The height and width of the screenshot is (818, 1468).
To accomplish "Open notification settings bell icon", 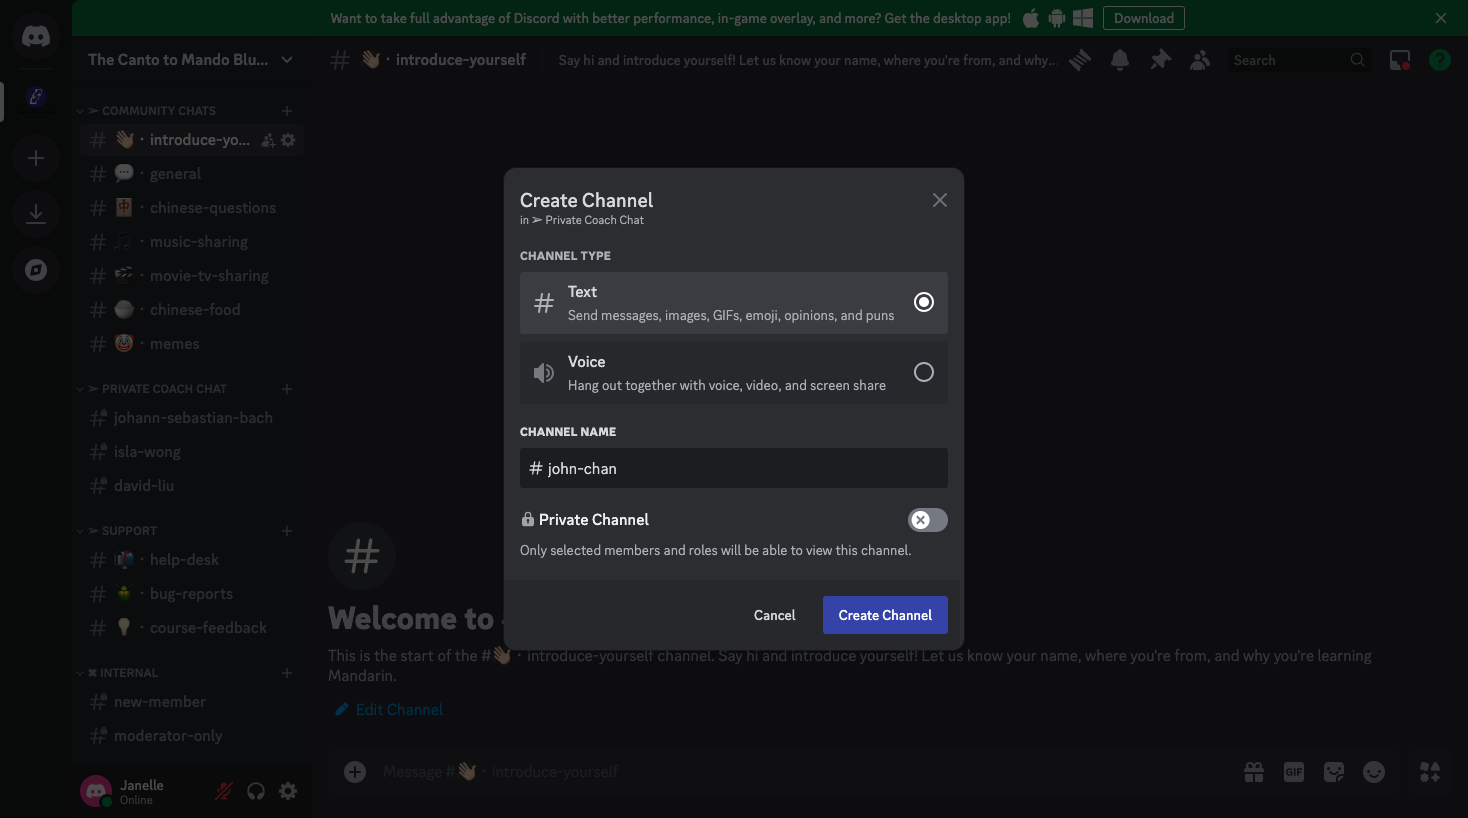I will pos(1120,60).
